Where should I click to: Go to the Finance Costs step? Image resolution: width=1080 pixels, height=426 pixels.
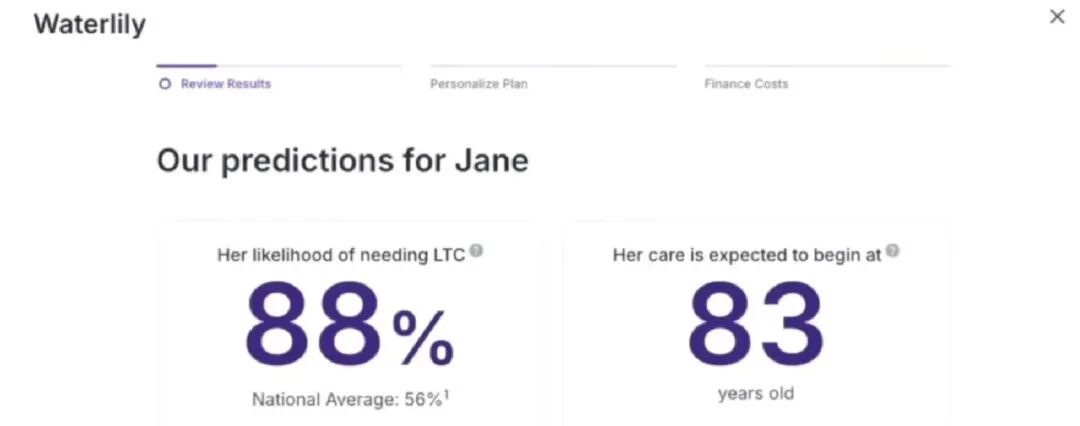pos(746,84)
